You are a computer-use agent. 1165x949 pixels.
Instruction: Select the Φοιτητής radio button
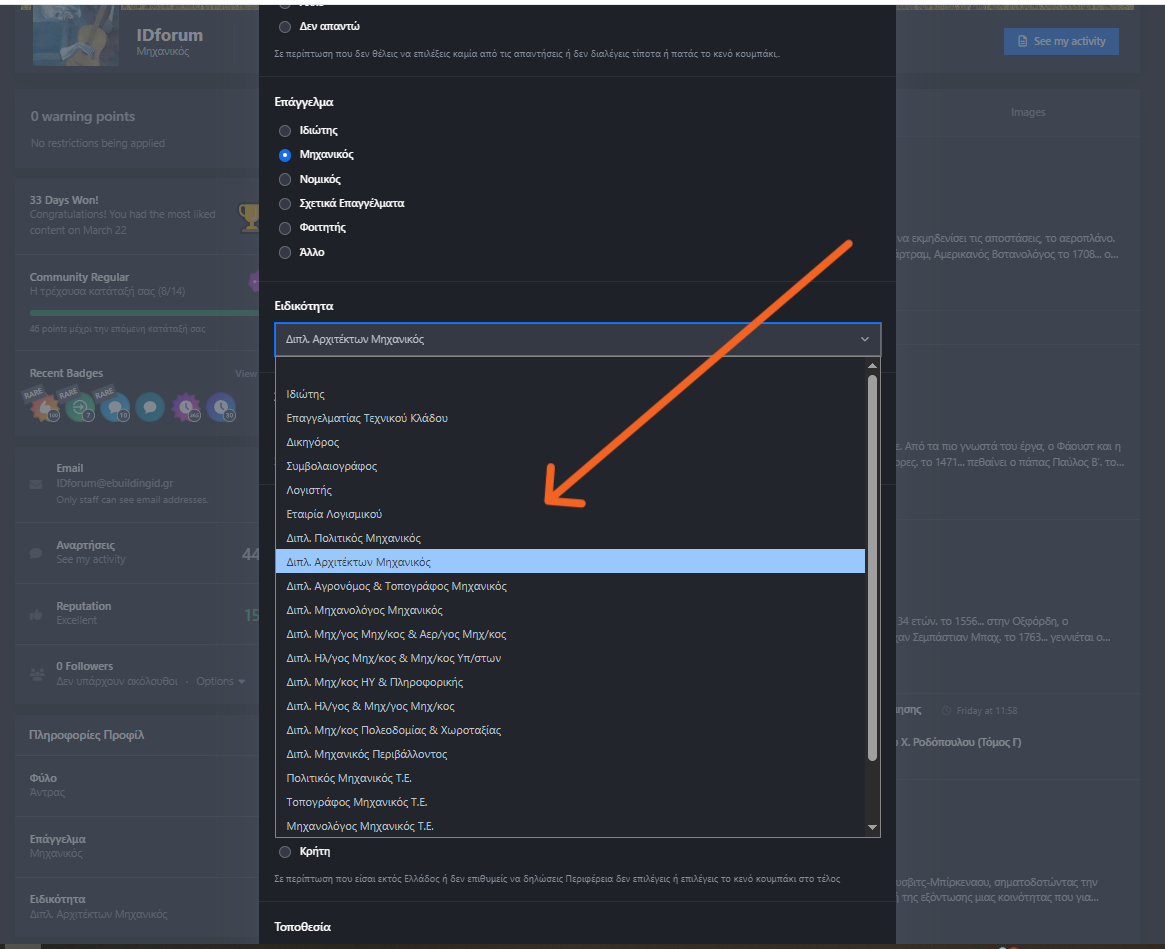coord(285,228)
